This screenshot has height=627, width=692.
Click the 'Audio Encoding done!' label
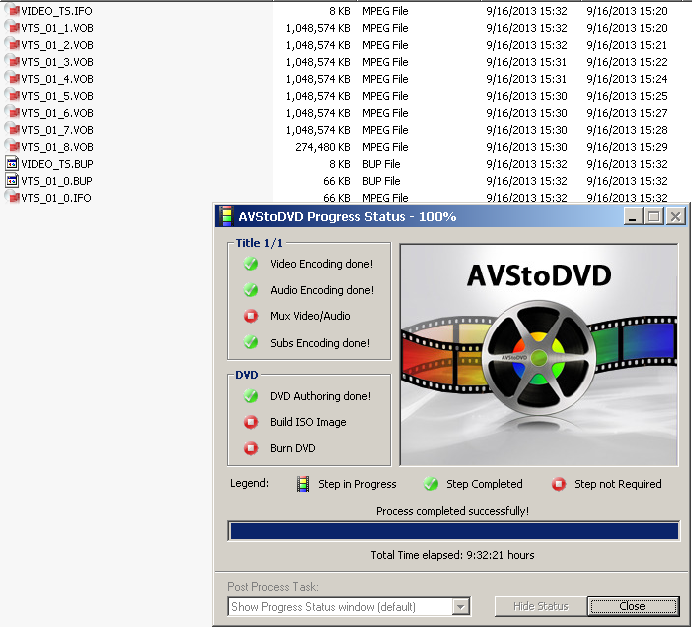322,290
